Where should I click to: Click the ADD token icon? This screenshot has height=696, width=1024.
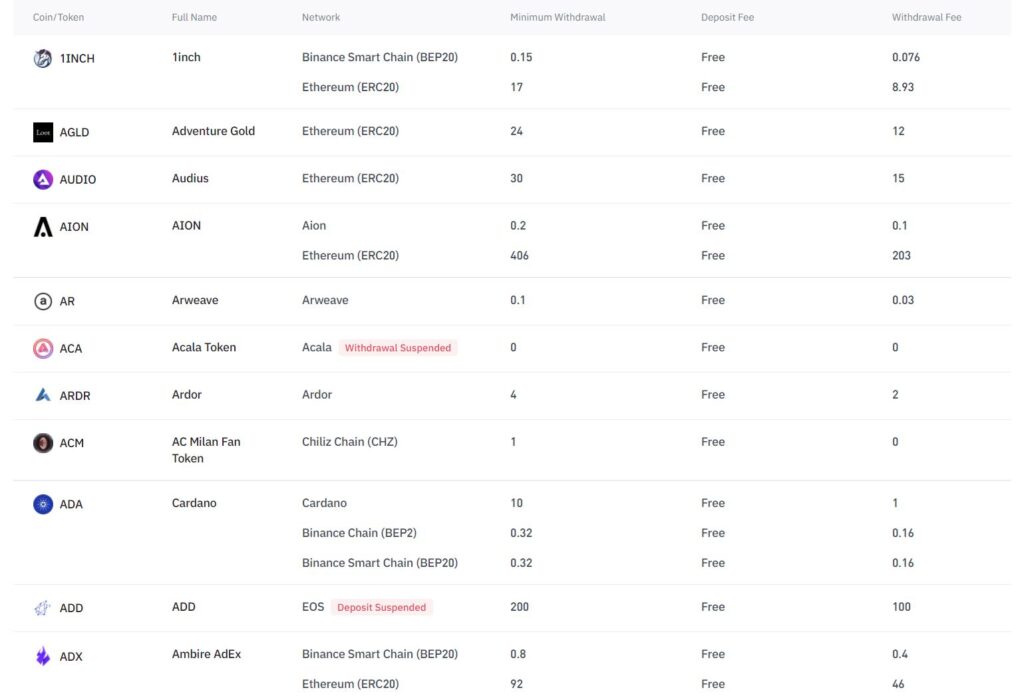[x=42, y=608]
